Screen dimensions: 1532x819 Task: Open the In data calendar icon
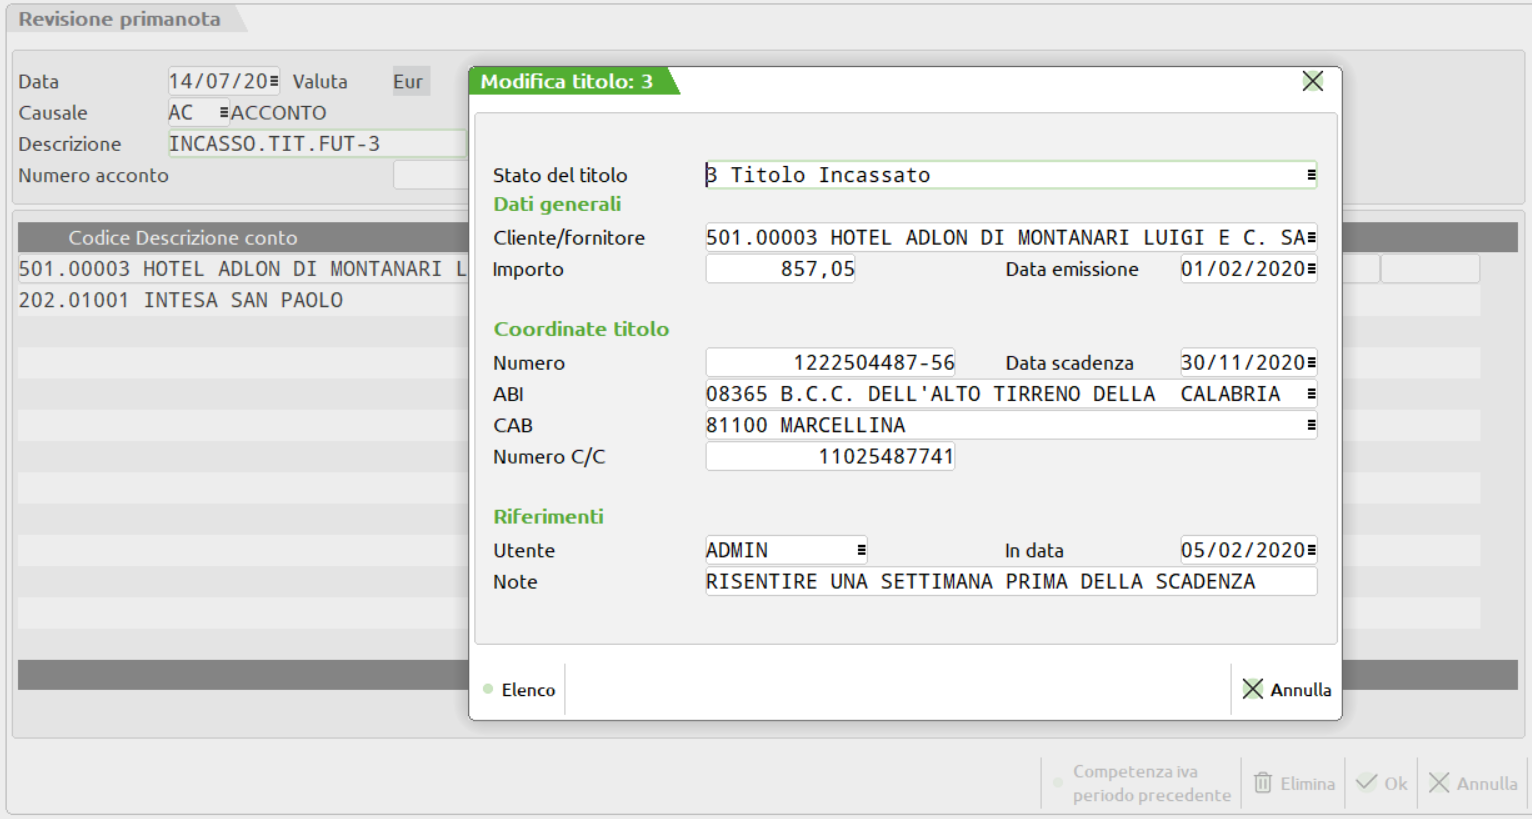tap(1310, 550)
